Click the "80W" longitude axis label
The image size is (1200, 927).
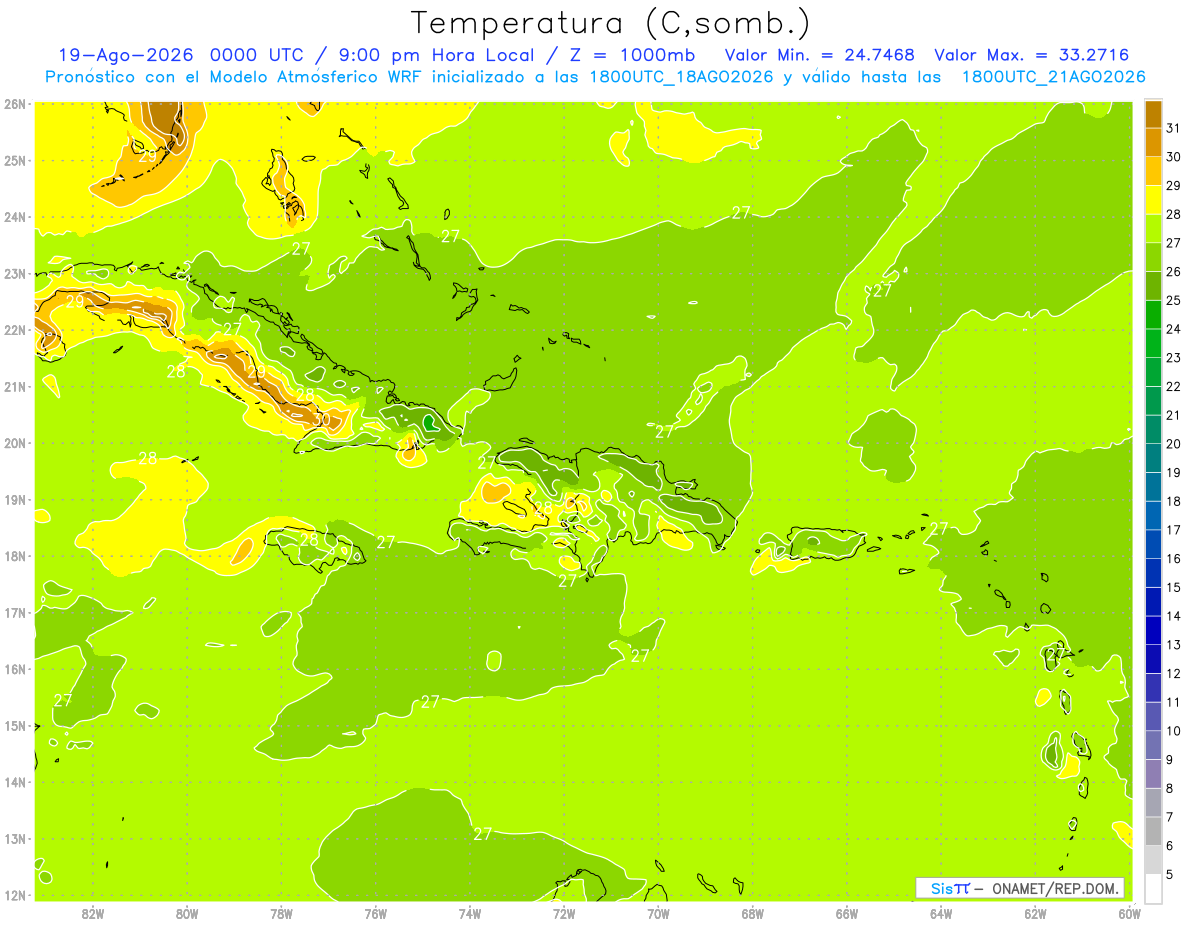click(x=187, y=913)
